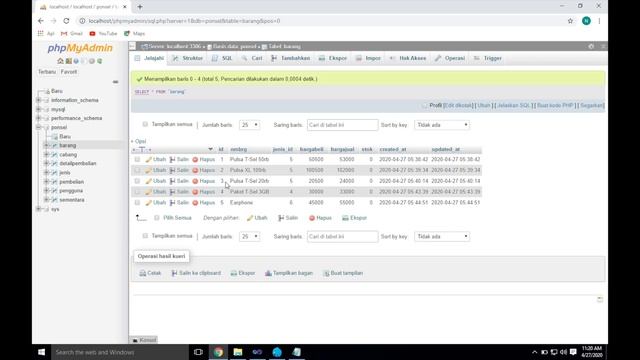
Task: Expand the Opsi link
Action: (139, 141)
